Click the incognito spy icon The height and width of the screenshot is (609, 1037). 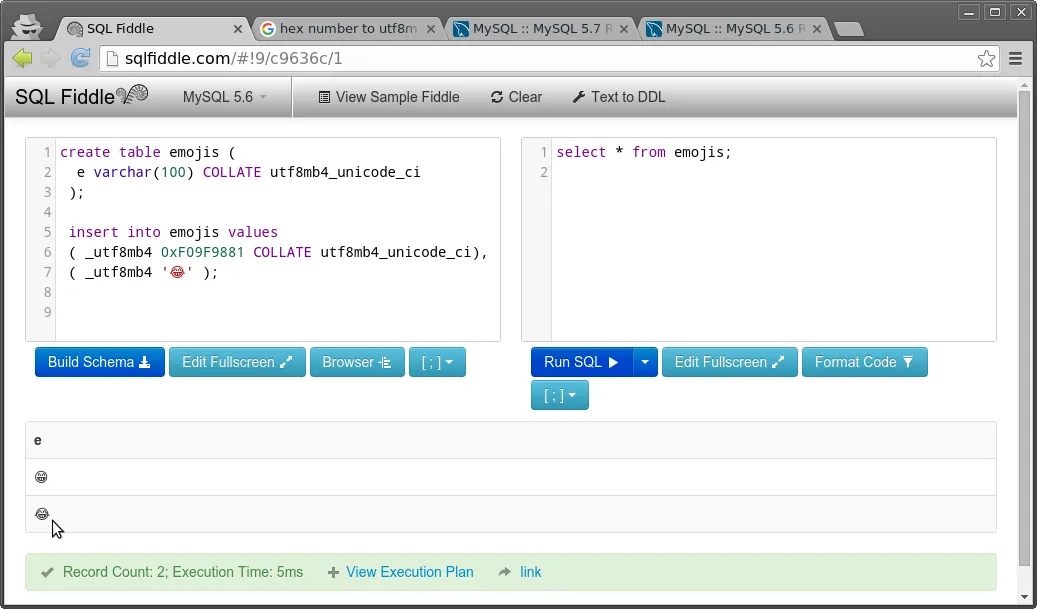(x=28, y=26)
